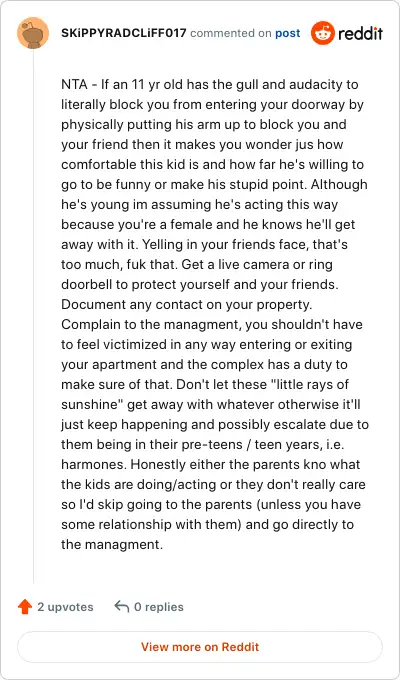Click the '0 replies' label
Viewport: 400px width, 680px height.
pyautogui.click(x=159, y=607)
